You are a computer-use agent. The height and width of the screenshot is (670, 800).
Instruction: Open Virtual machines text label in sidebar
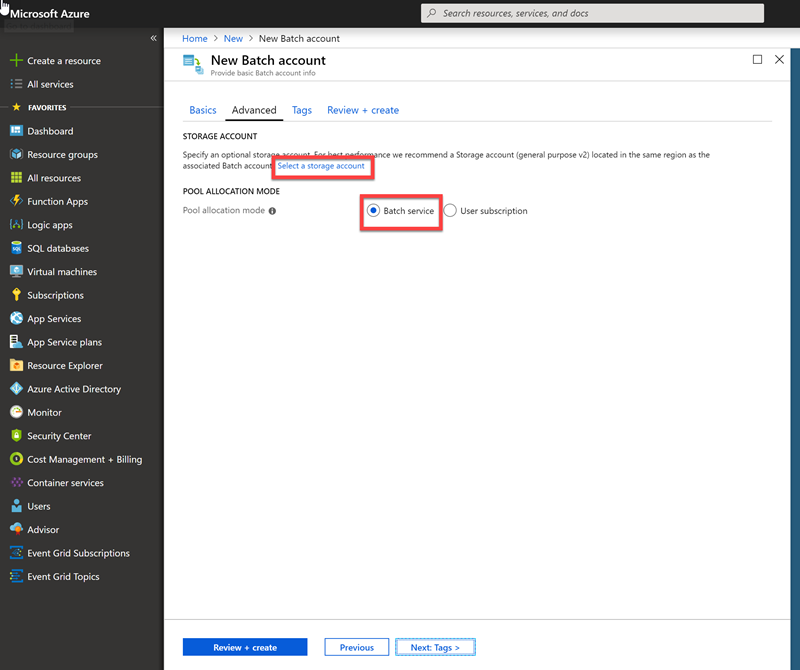point(62,272)
